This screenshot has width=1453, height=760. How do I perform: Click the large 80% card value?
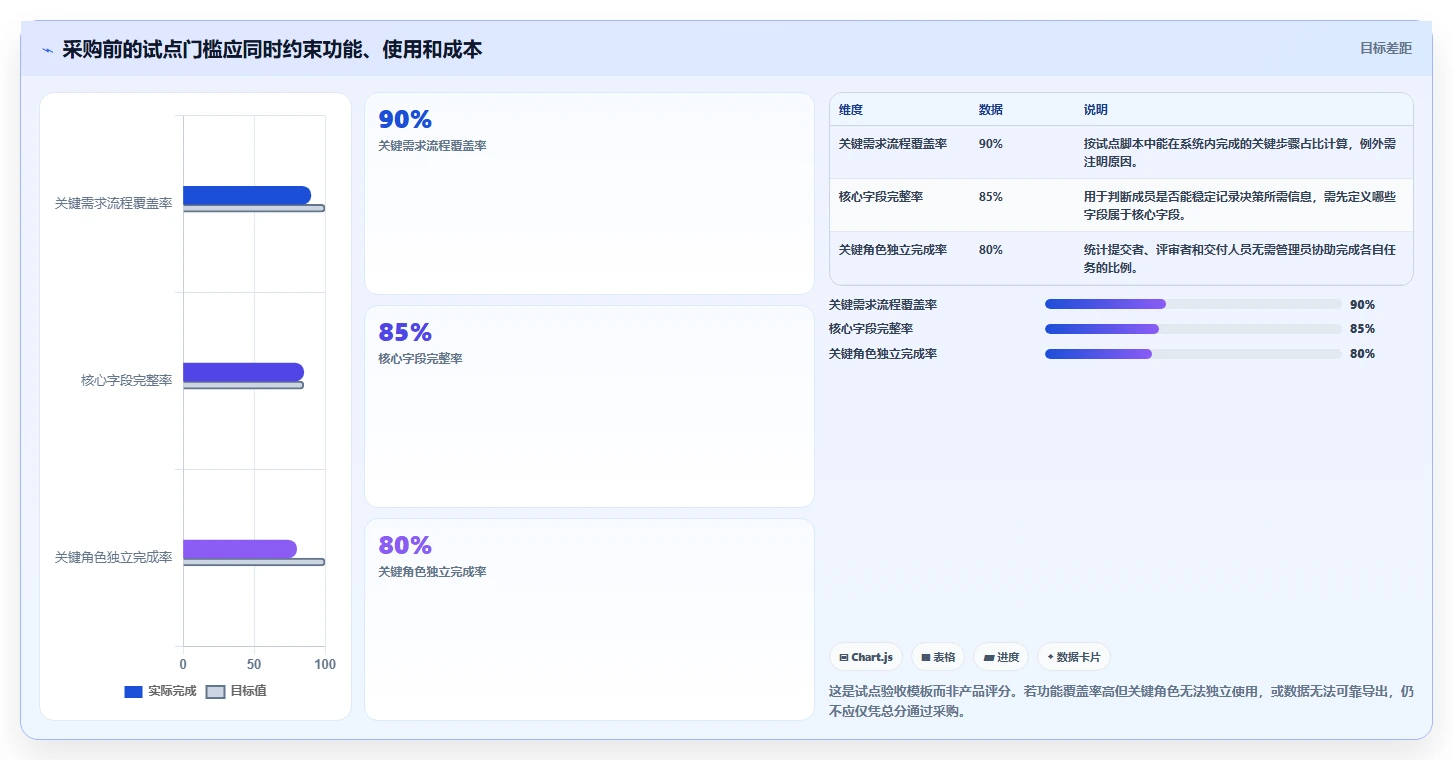(405, 546)
